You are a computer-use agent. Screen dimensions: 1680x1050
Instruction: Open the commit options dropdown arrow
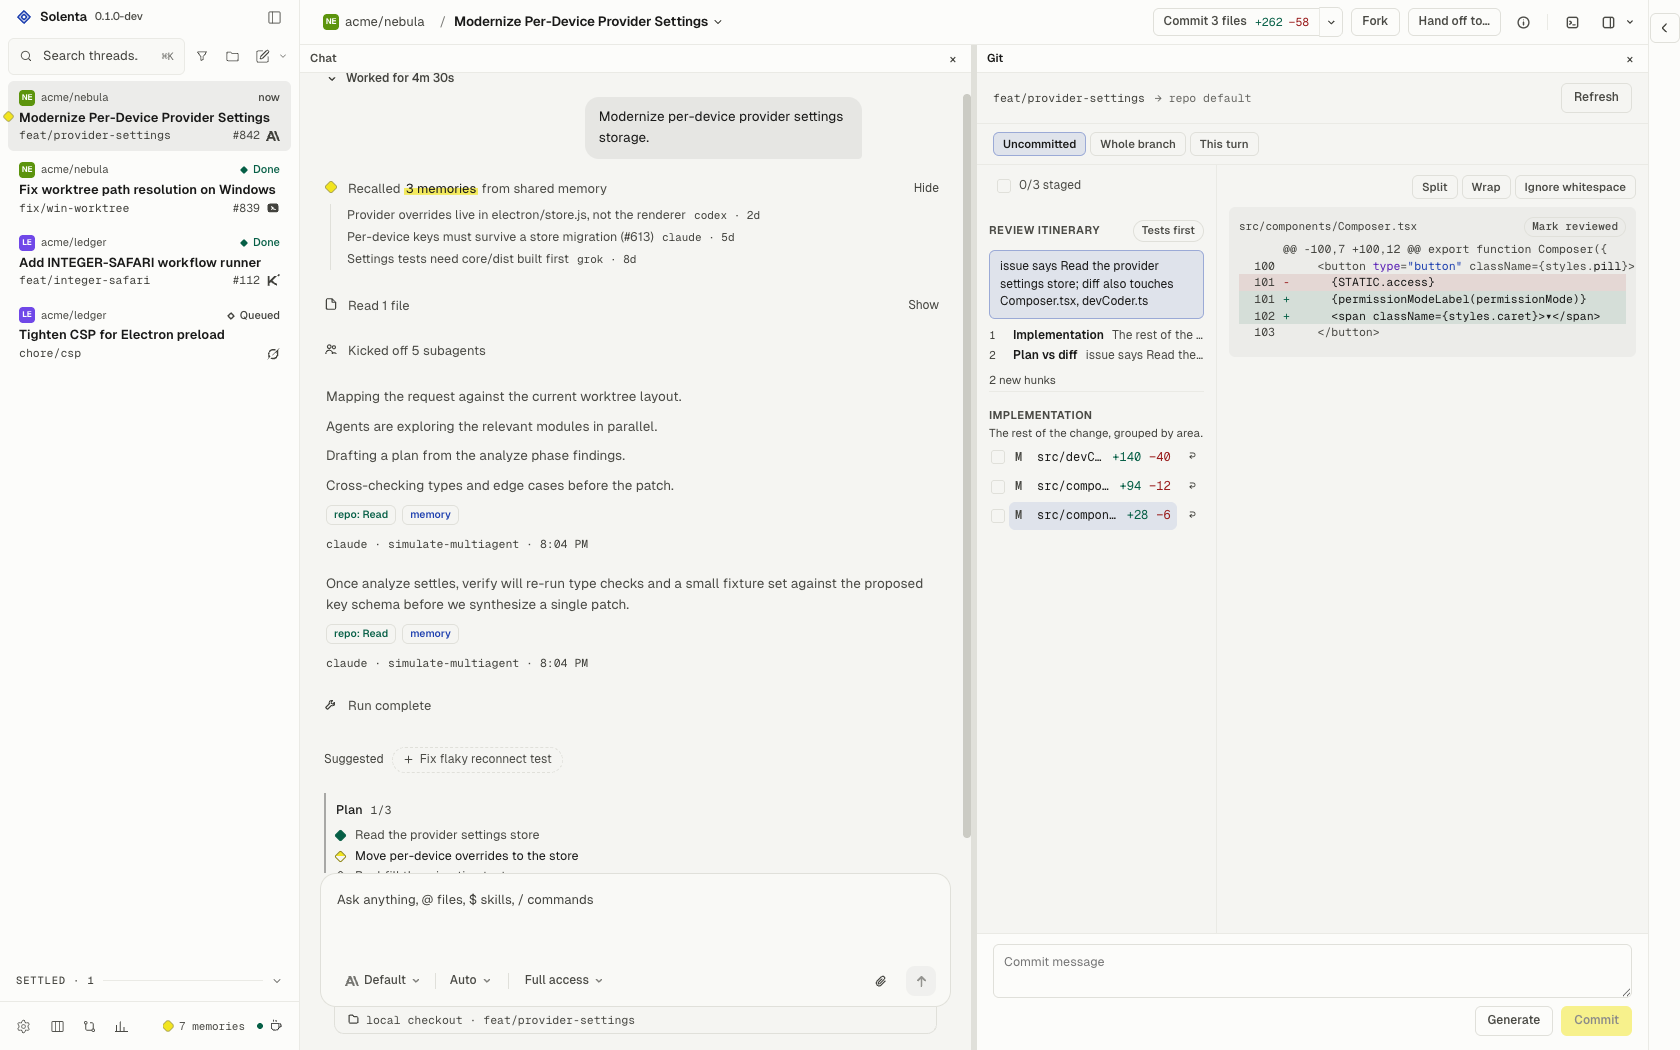(x=1331, y=22)
